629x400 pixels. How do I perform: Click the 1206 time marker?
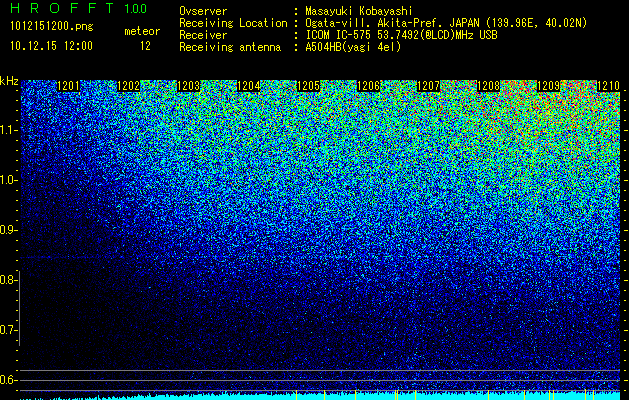click(369, 86)
